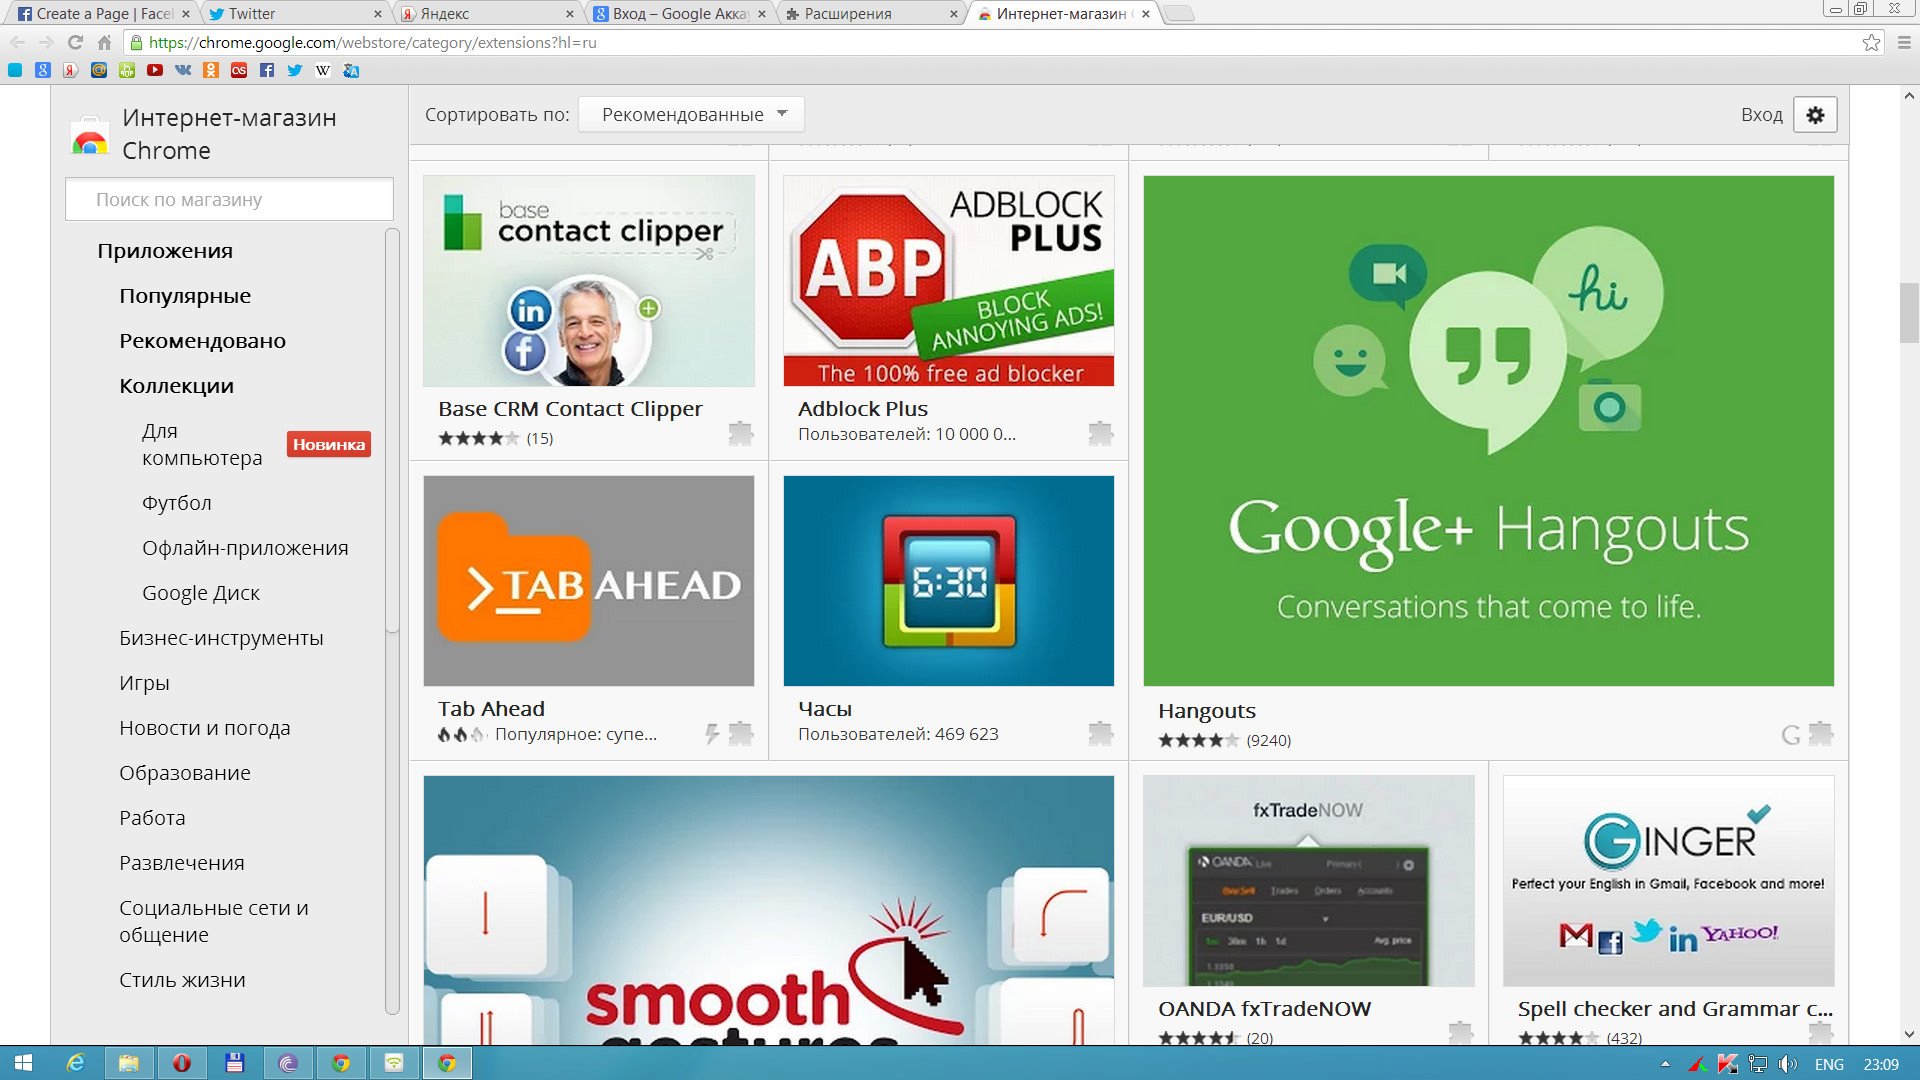This screenshot has height=1080, width=1920.
Task: Click the new tab button
Action: pyautogui.click(x=1179, y=13)
